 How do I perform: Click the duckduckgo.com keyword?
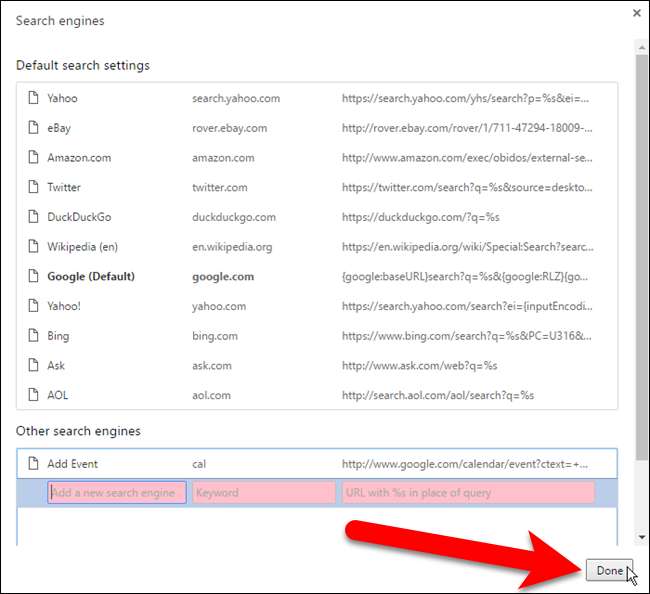click(x=234, y=217)
